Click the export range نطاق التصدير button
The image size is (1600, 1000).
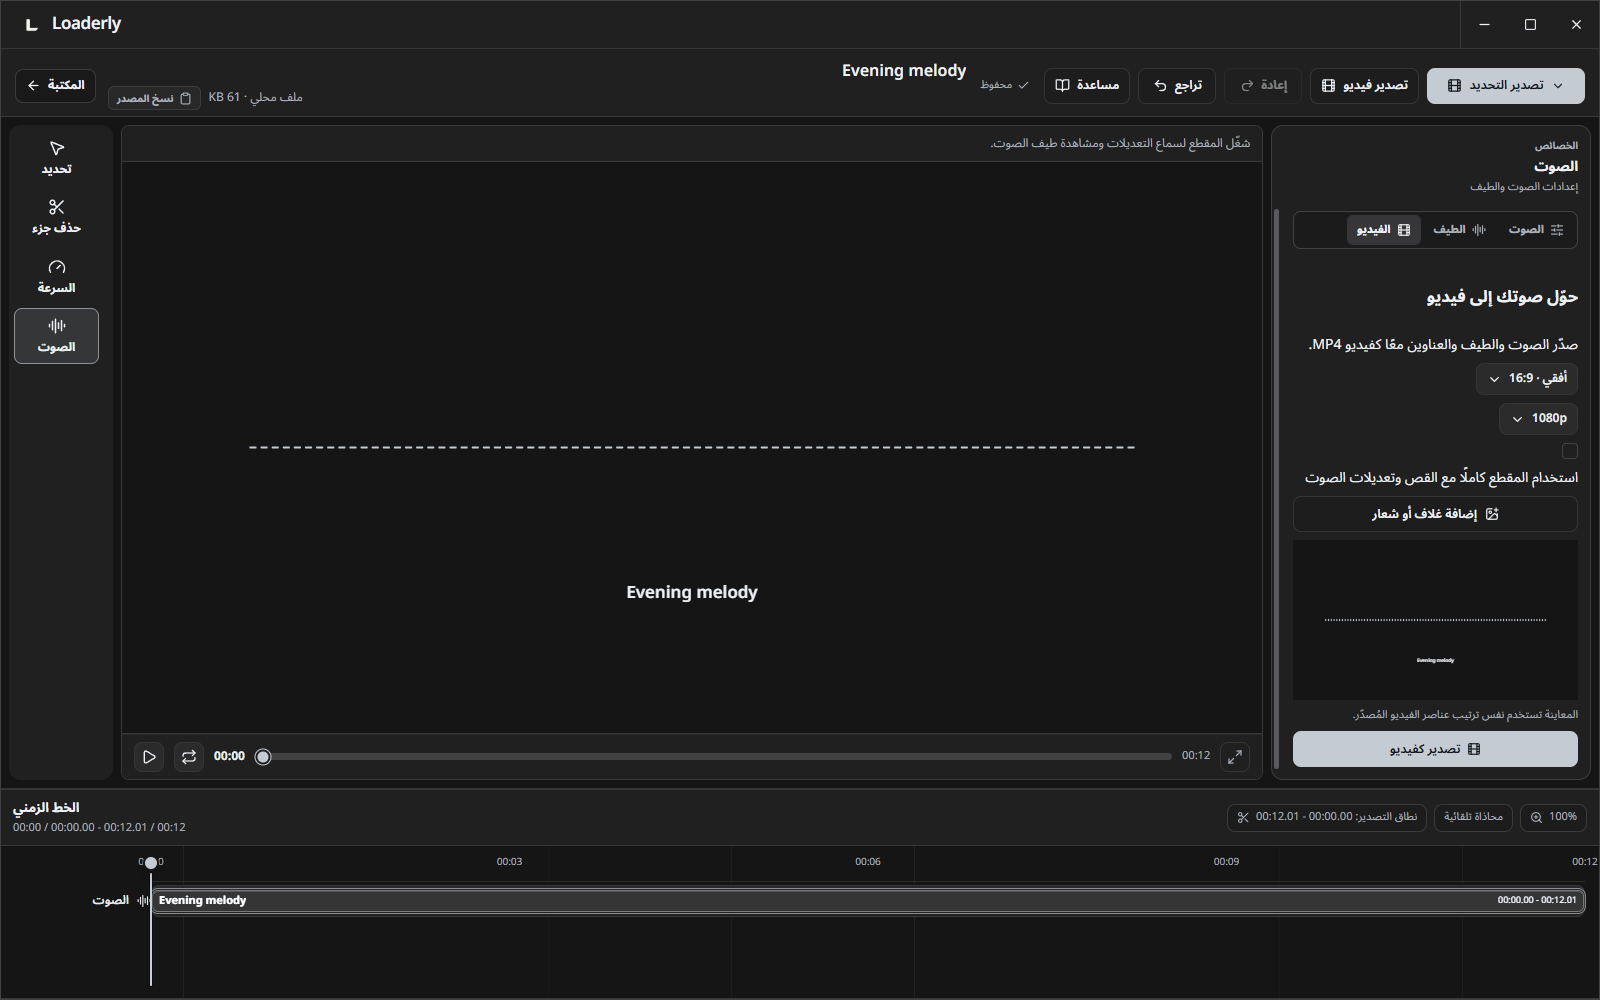(1326, 817)
